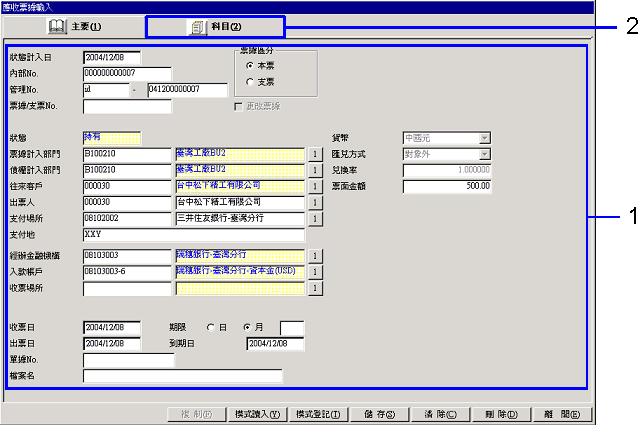Screen dimensions: 640x427
Task: Switch to the 科目(2) tab
Action: (x=215, y=26)
